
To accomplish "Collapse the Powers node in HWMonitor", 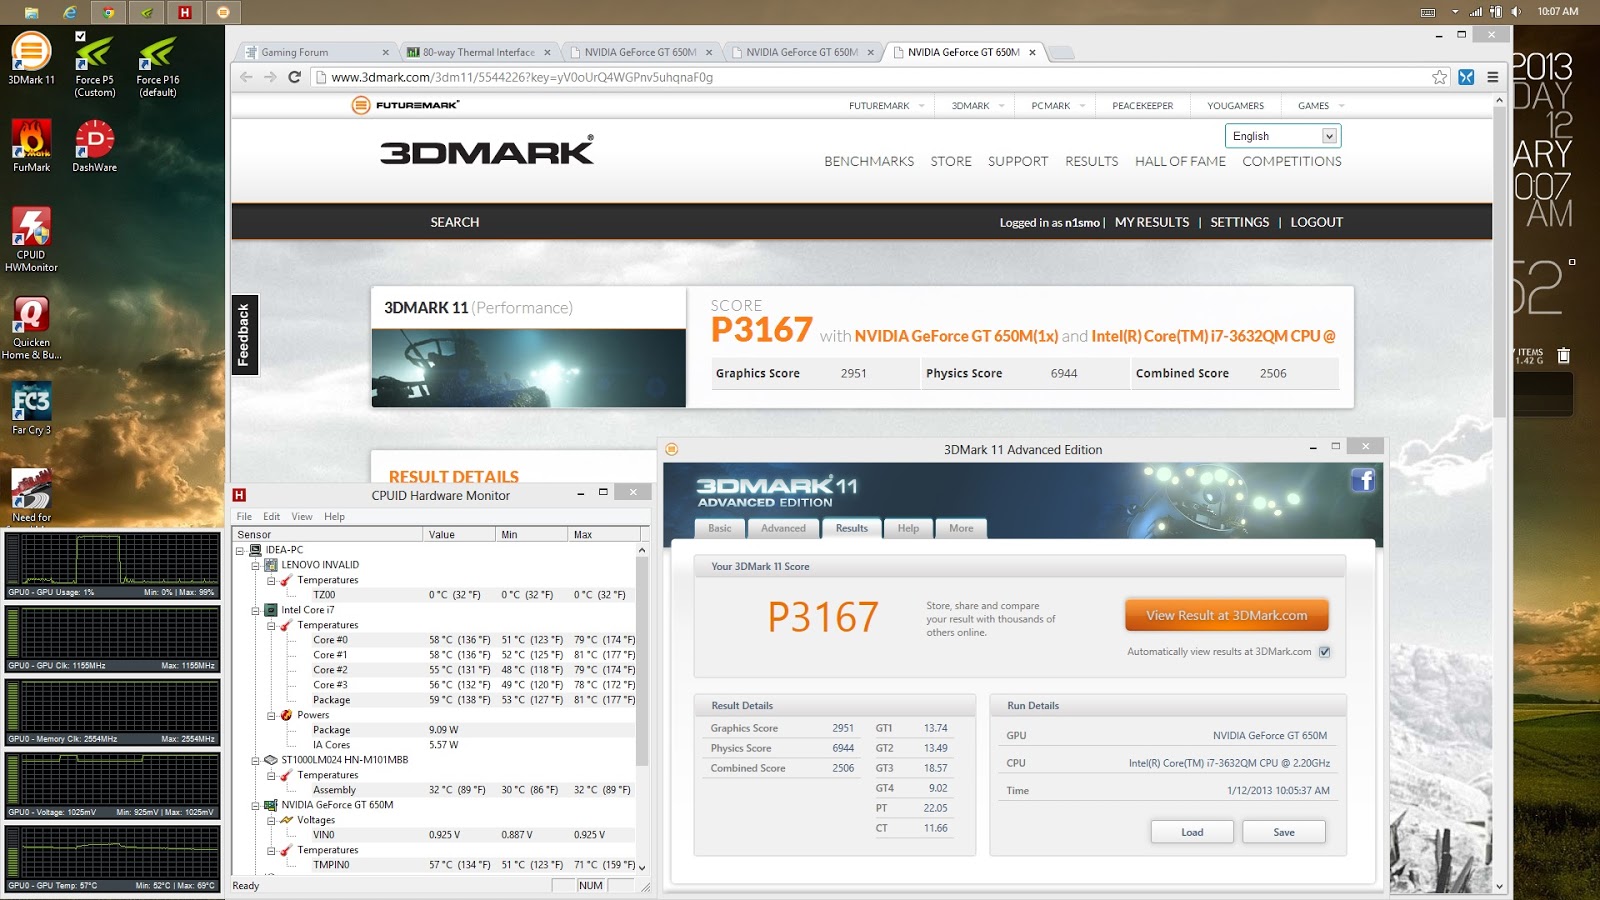I will click(271, 715).
